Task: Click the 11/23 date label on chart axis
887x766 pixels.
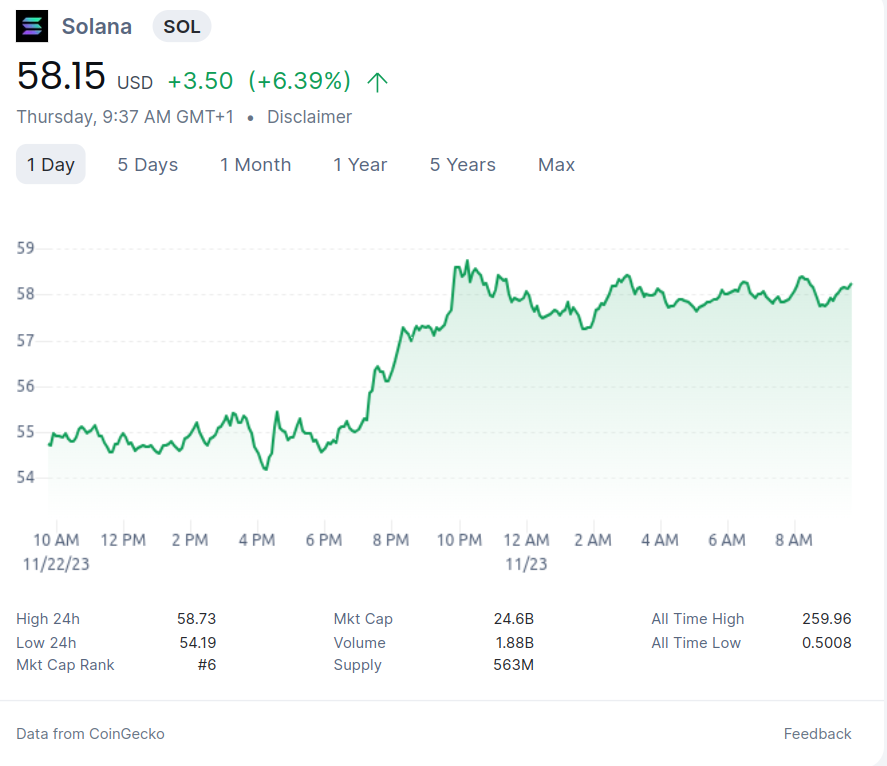Action: 524,563
